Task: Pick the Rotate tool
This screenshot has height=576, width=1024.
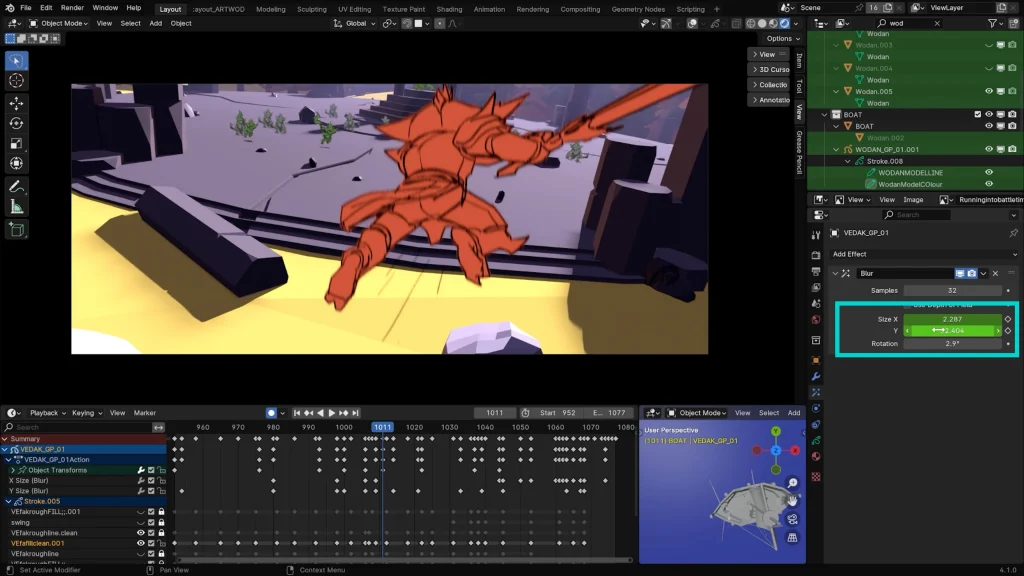Action: click(x=16, y=123)
